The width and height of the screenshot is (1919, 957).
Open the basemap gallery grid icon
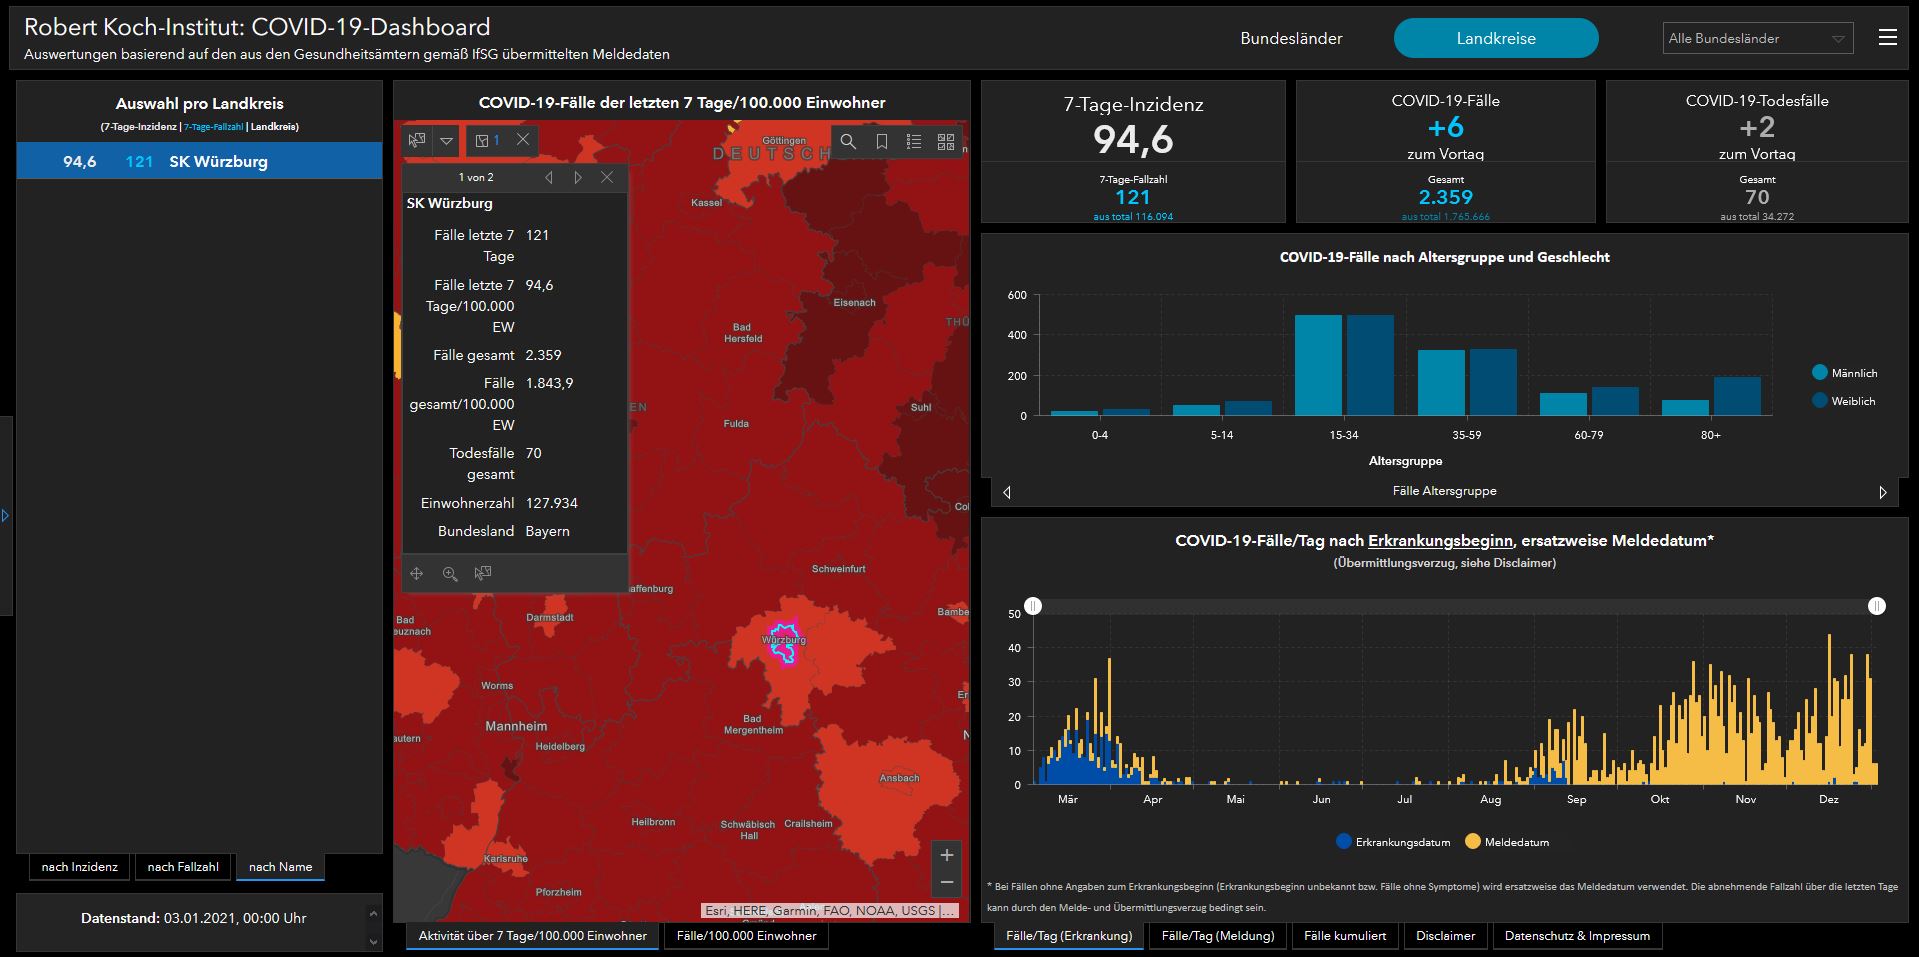[946, 142]
